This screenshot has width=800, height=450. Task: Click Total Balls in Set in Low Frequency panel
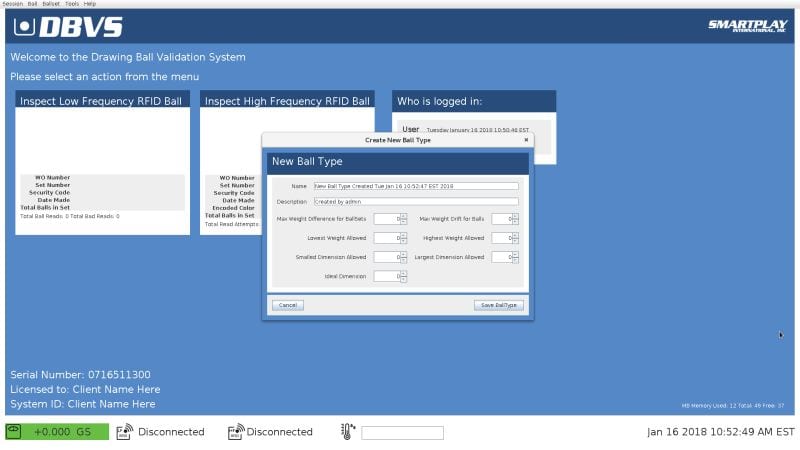point(45,208)
